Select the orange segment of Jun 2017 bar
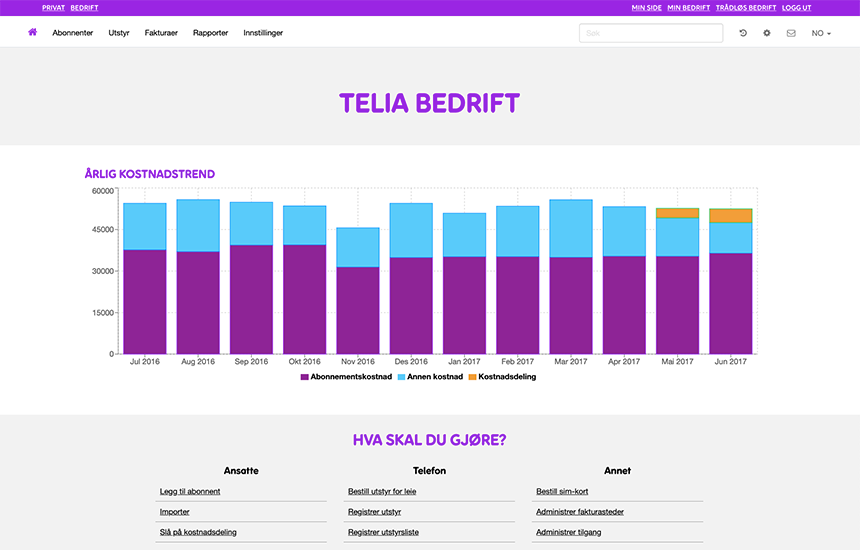 point(731,216)
